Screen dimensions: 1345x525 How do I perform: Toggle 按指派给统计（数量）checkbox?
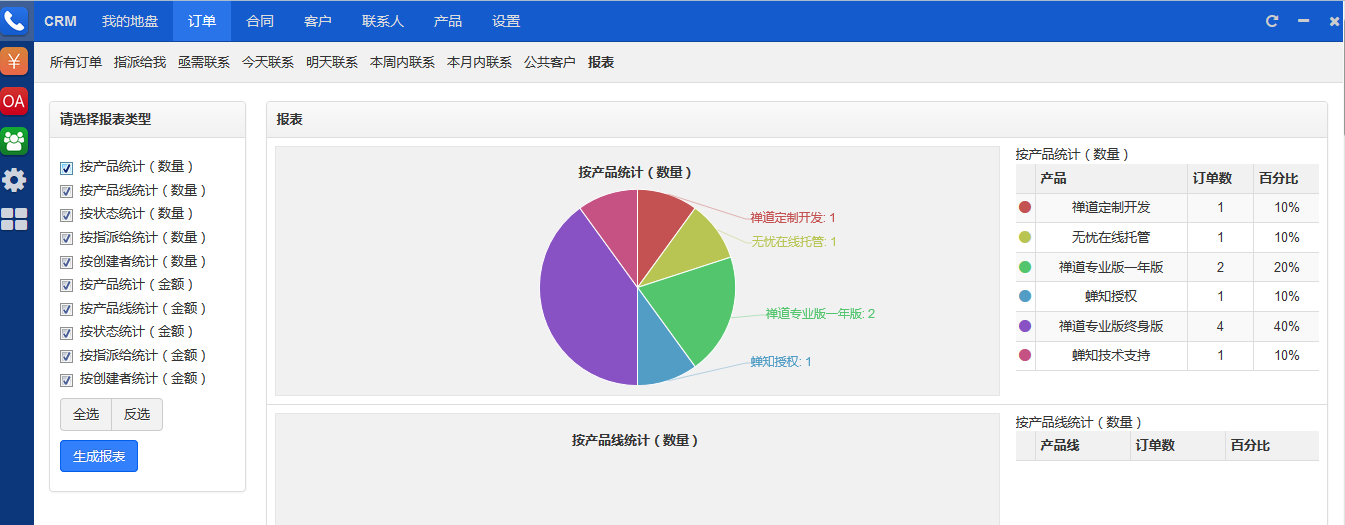point(67,239)
